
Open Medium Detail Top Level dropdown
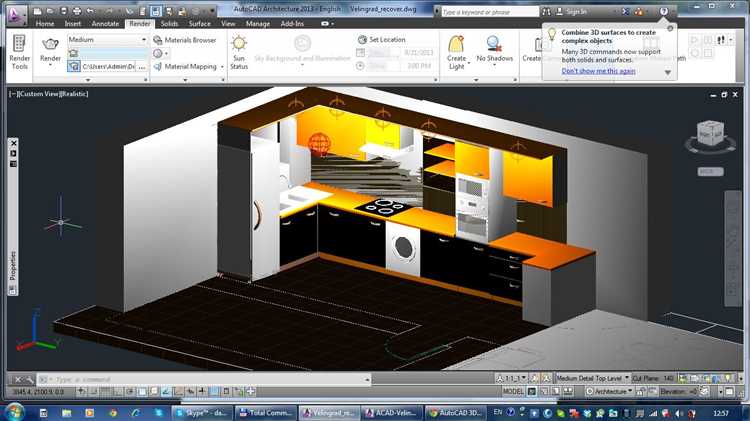(x=592, y=378)
